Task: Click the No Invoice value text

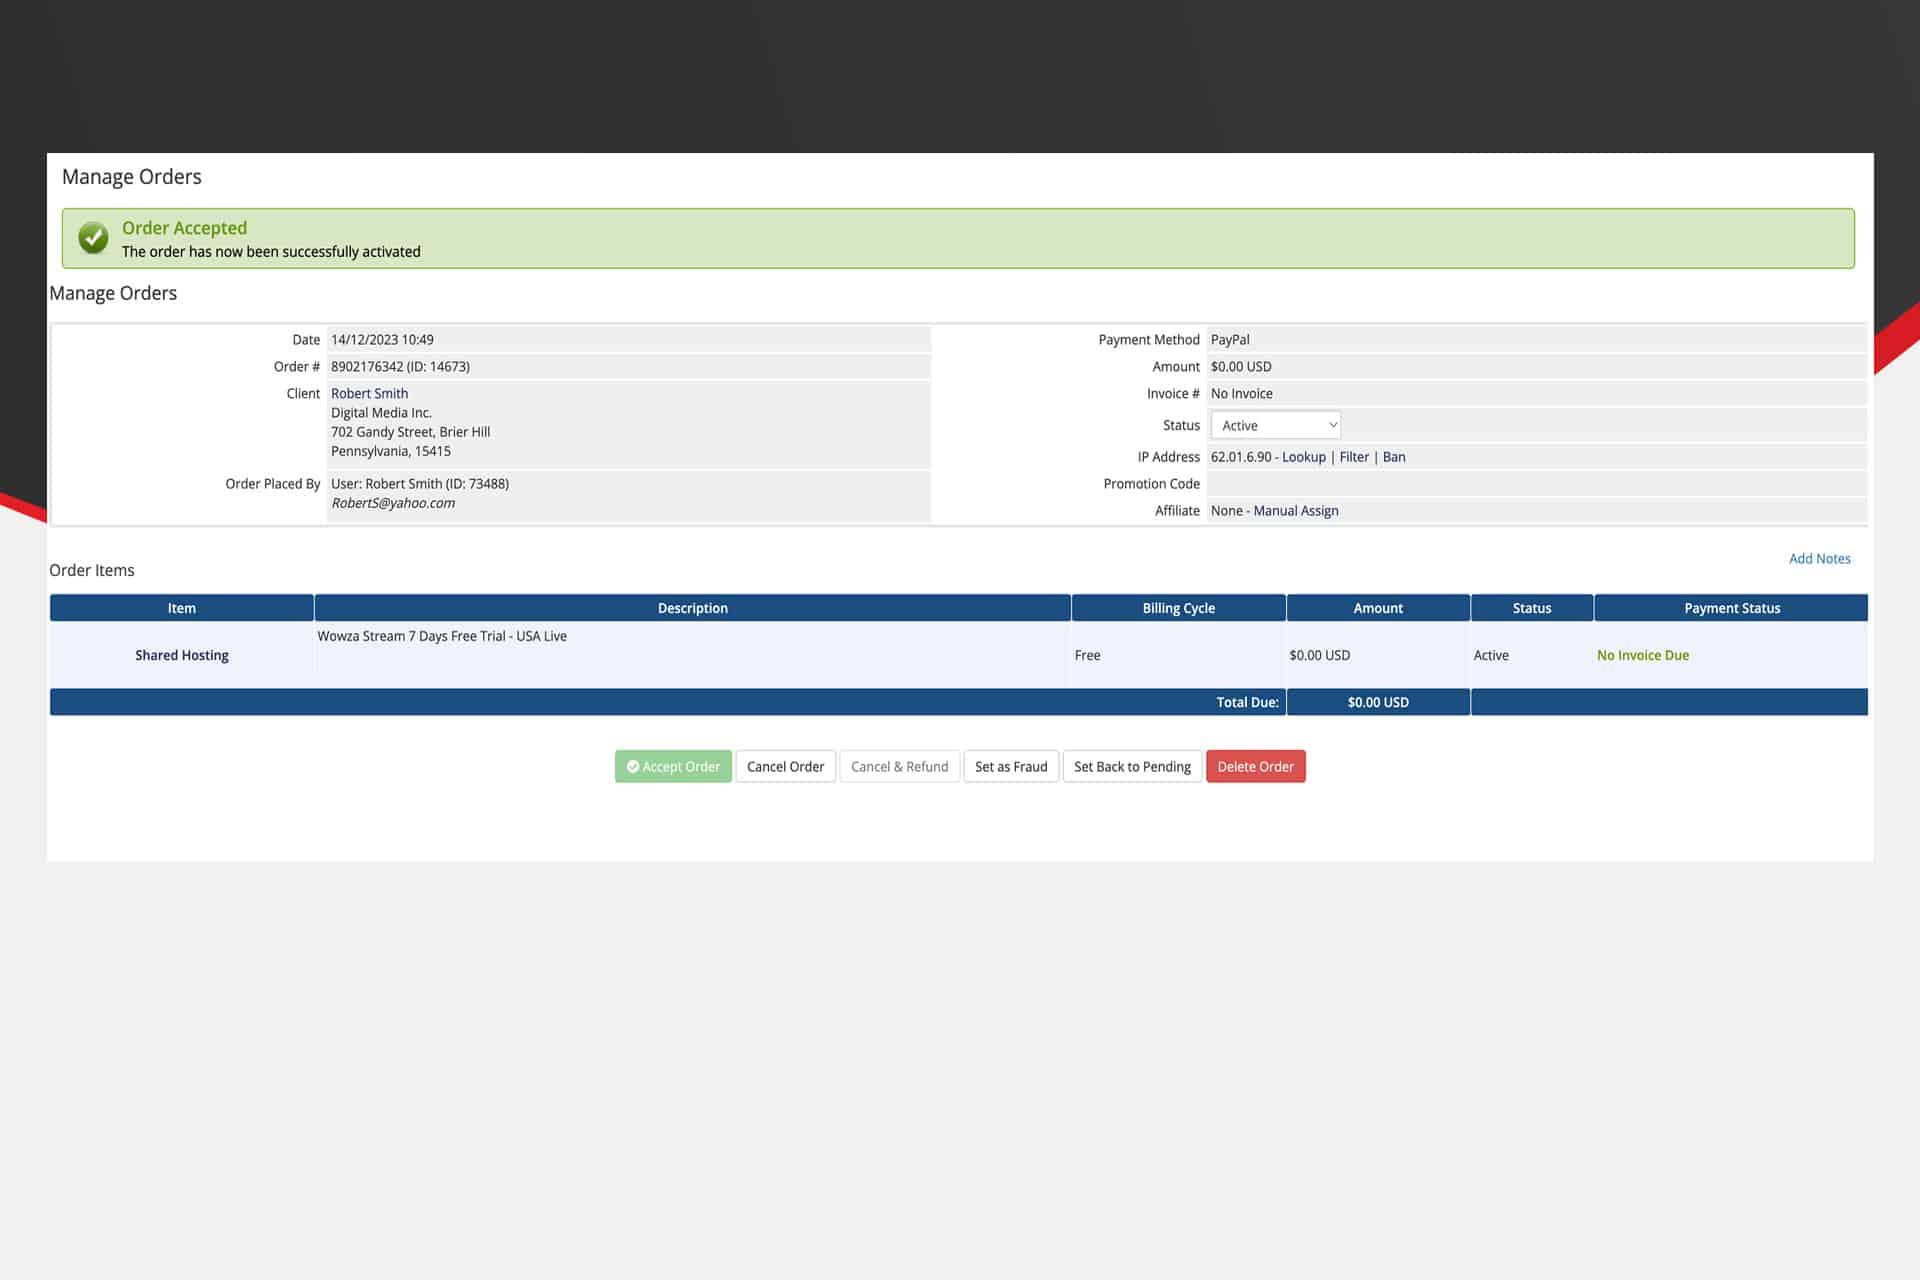Action: [1241, 394]
